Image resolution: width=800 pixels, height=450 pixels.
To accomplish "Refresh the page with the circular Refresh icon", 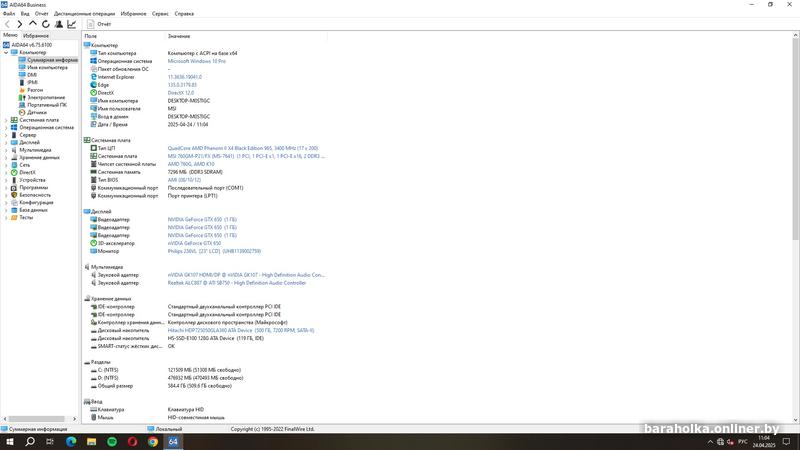I will coord(45,24).
